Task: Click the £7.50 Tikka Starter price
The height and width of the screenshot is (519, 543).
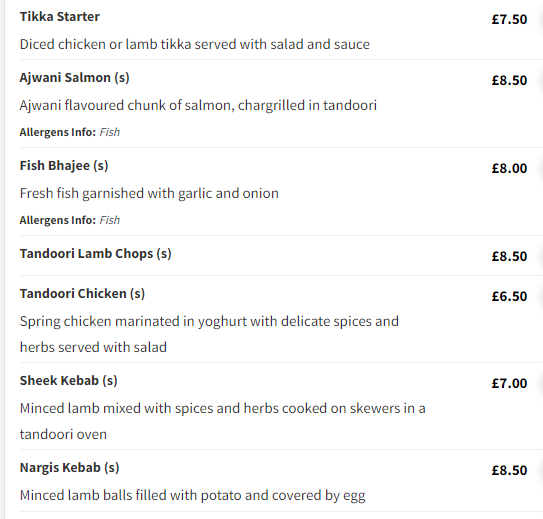Action: (x=509, y=19)
